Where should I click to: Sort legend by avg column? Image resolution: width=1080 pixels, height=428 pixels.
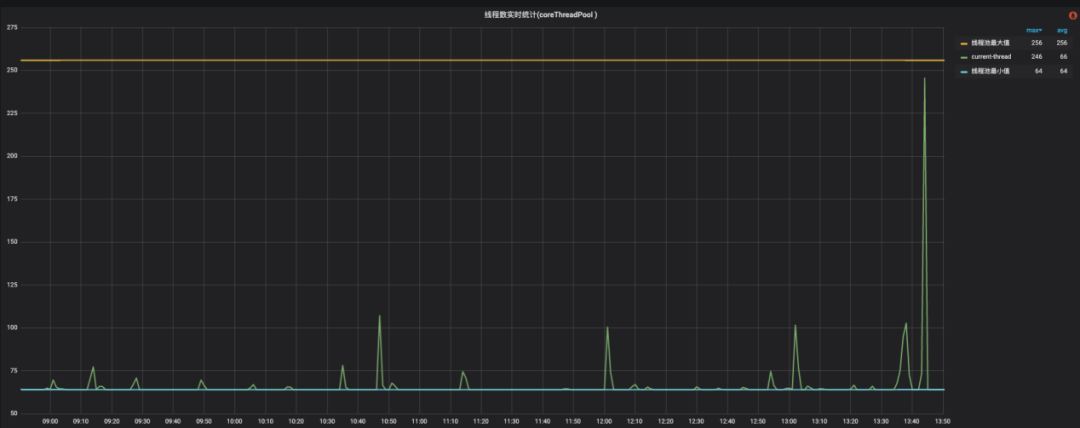pos(1062,30)
